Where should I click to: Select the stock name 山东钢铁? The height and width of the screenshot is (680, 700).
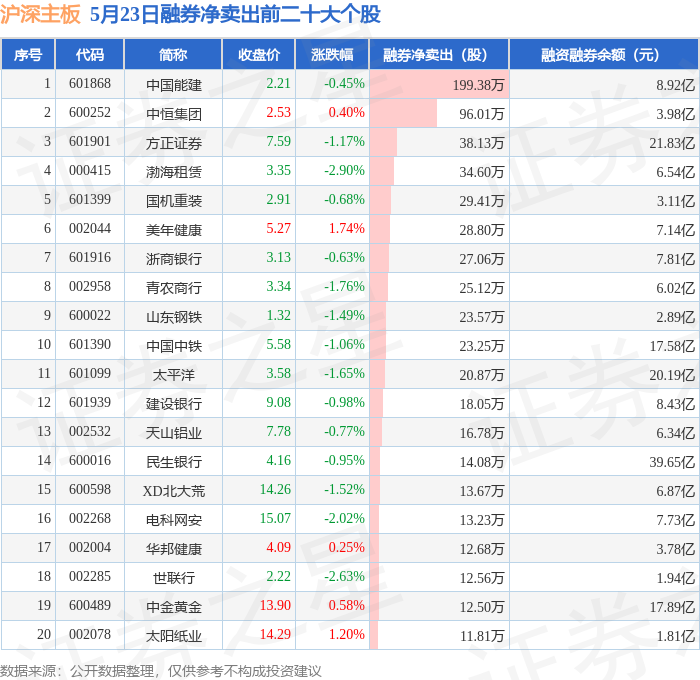coord(174,317)
